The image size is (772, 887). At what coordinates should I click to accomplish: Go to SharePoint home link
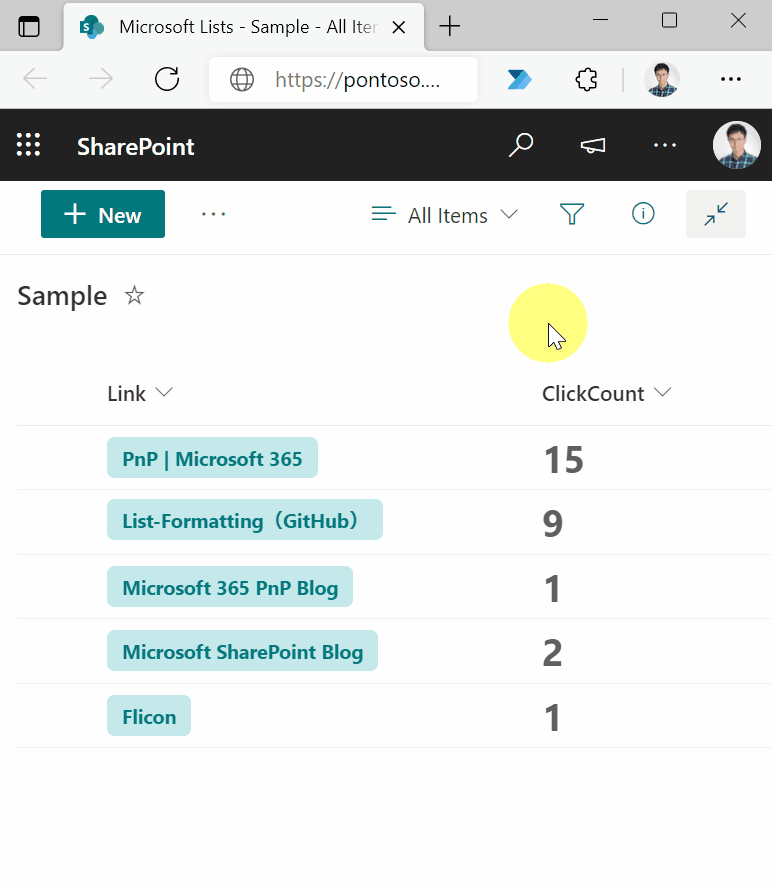coord(136,147)
